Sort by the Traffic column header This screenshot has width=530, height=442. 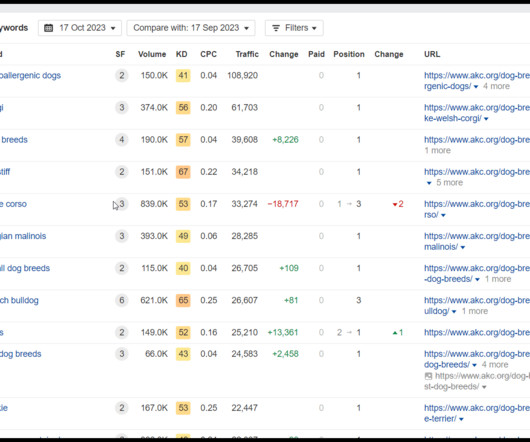(247, 54)
